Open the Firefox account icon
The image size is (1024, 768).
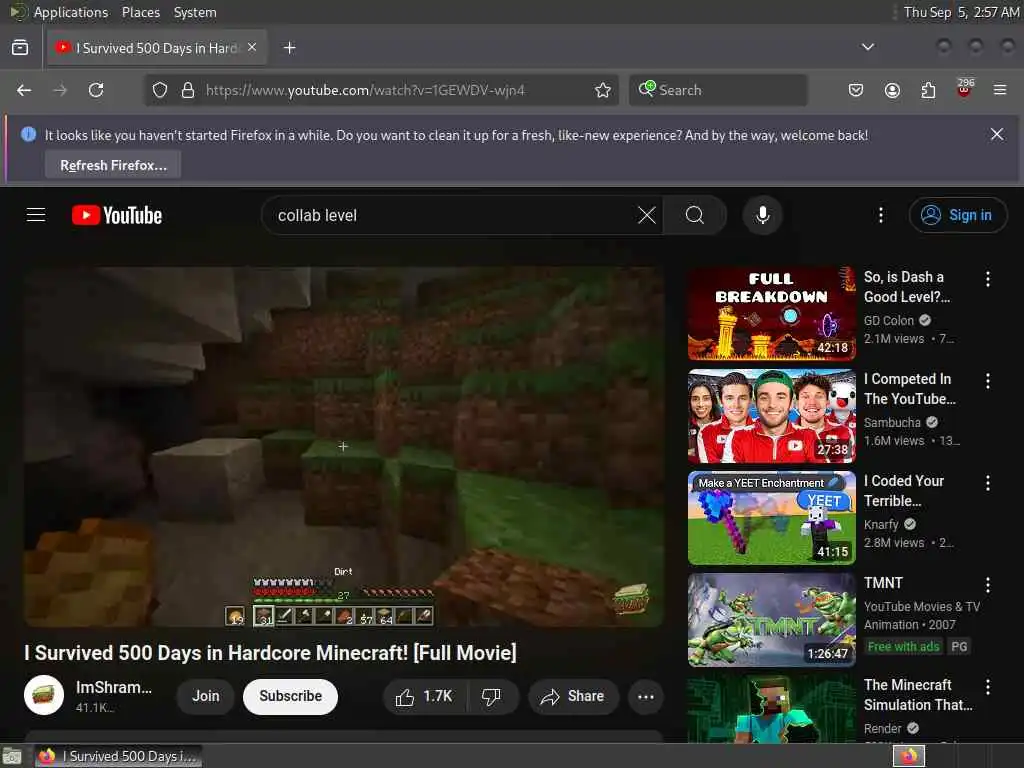[892, 90]
